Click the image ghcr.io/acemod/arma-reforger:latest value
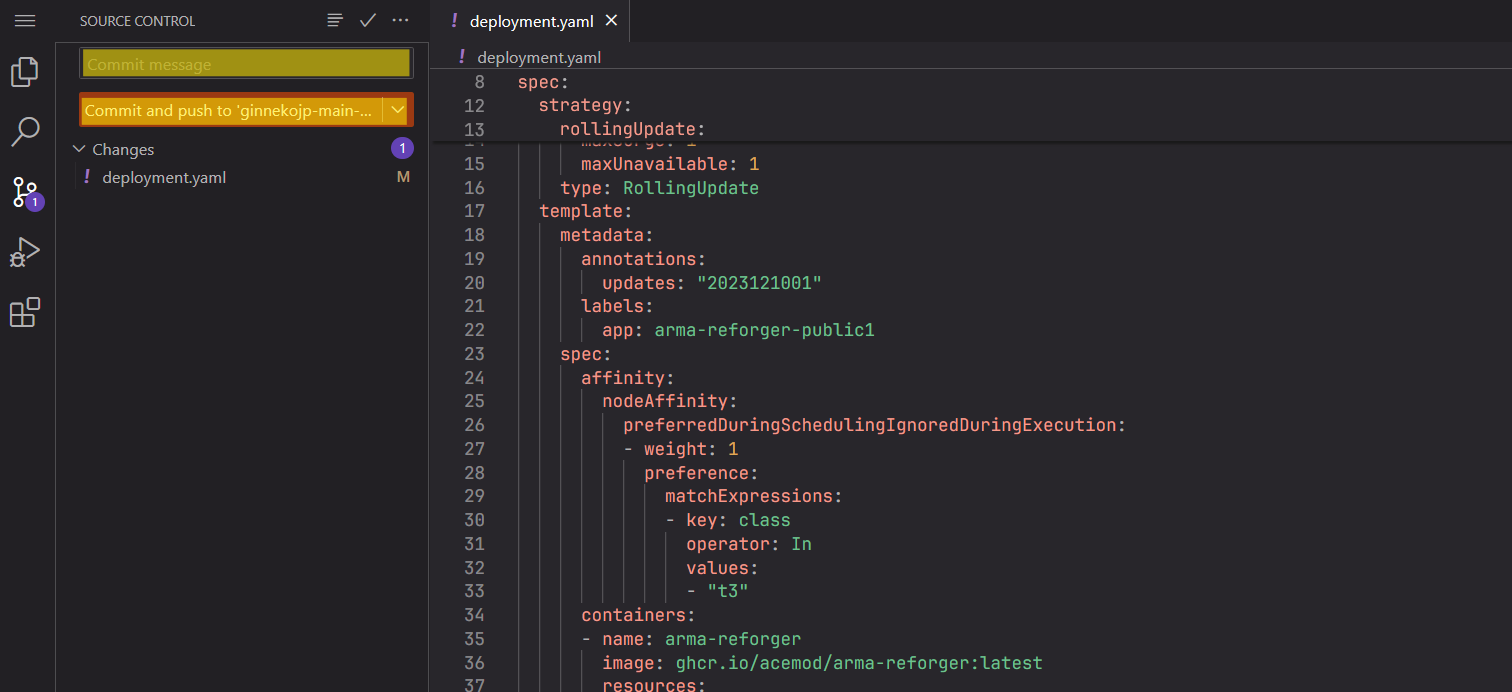The image size is (1512, 692). 859,663
